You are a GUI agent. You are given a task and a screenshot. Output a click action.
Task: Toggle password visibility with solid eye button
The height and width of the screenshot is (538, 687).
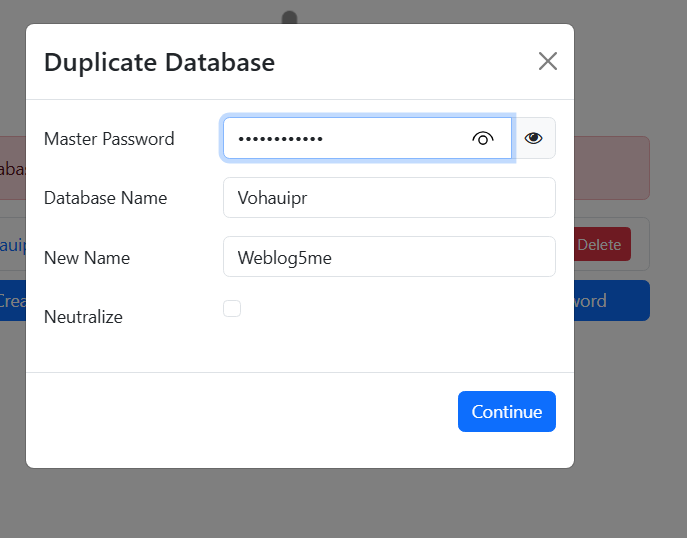coord(534,139)
